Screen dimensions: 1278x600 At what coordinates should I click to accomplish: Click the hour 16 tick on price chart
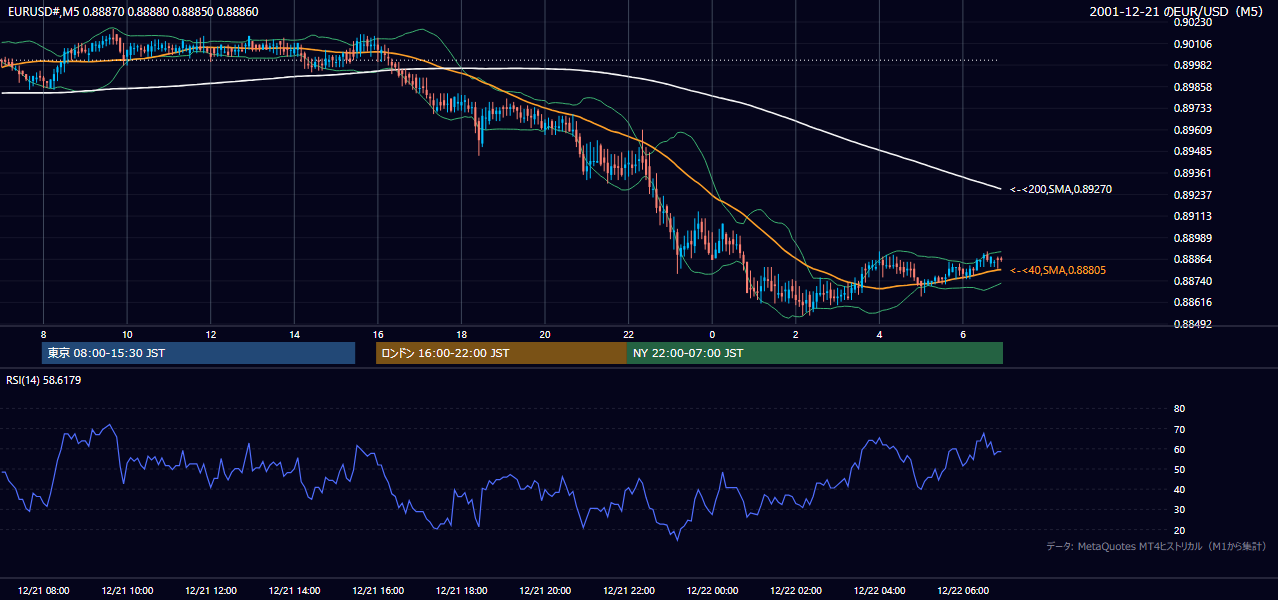click(378, 334)
